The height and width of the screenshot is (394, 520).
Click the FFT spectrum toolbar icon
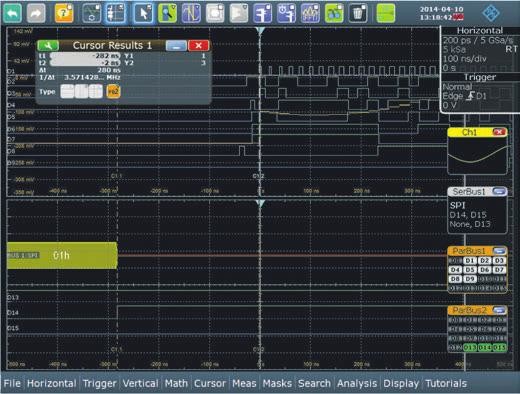(310, 13)
